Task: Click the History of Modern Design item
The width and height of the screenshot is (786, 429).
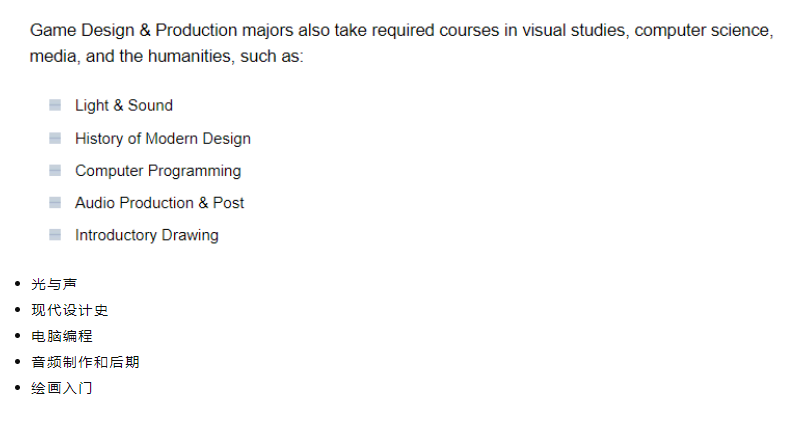Action: (x=163, y=138)
